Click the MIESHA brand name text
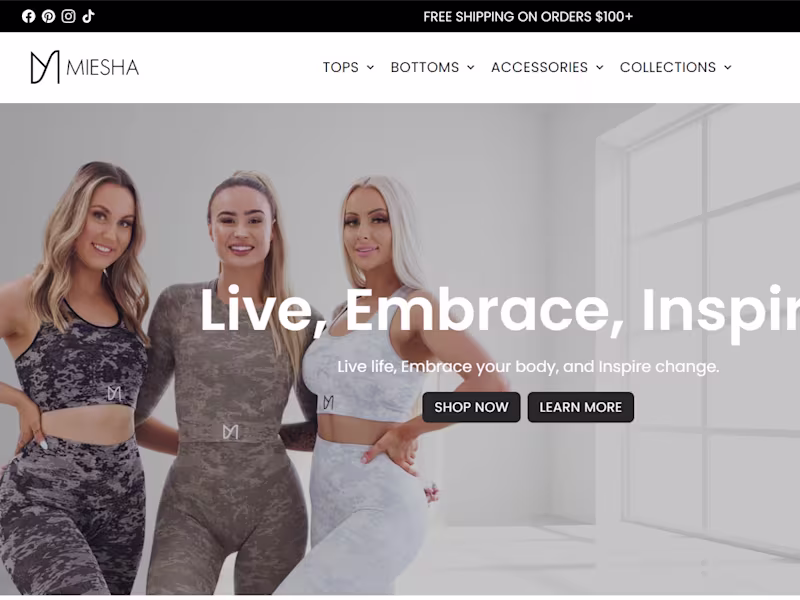 coord(103,67)
